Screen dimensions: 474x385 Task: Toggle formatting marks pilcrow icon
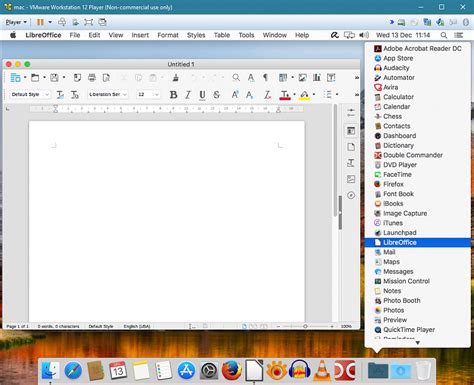click(265, 78)
